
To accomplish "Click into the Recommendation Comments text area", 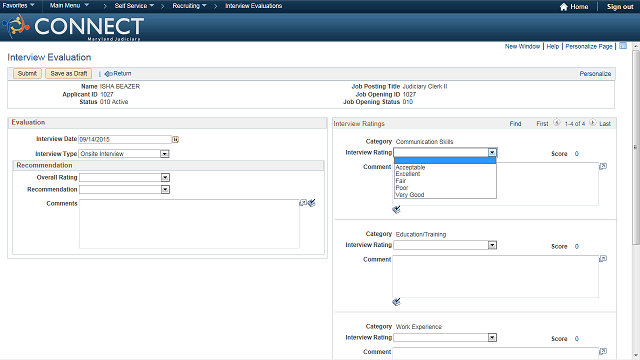I will 189,224.
